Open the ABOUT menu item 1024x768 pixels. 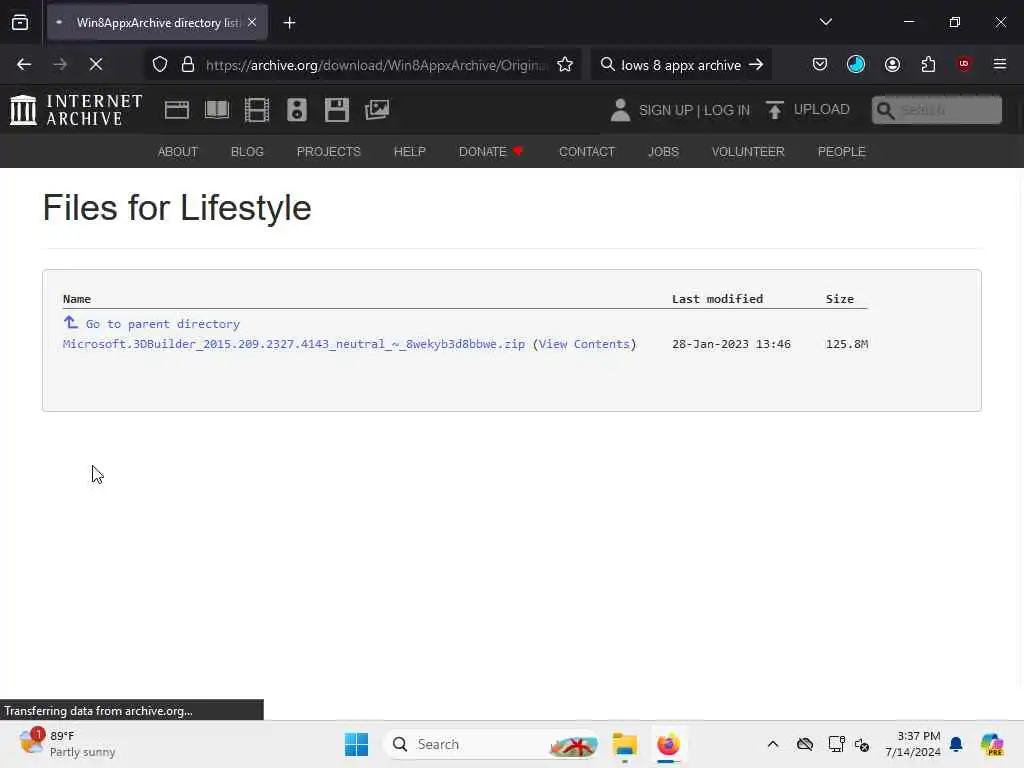click(178, 152)
